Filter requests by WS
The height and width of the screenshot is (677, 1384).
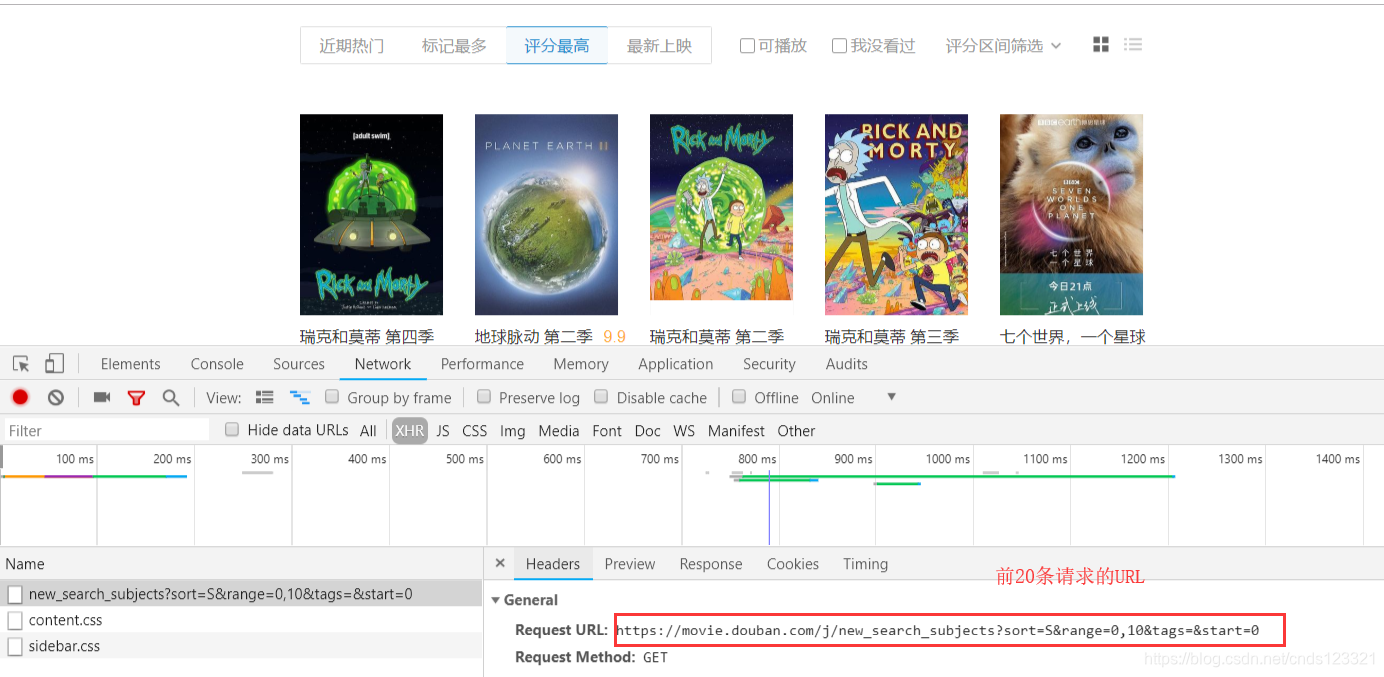[x=684, y=431]
